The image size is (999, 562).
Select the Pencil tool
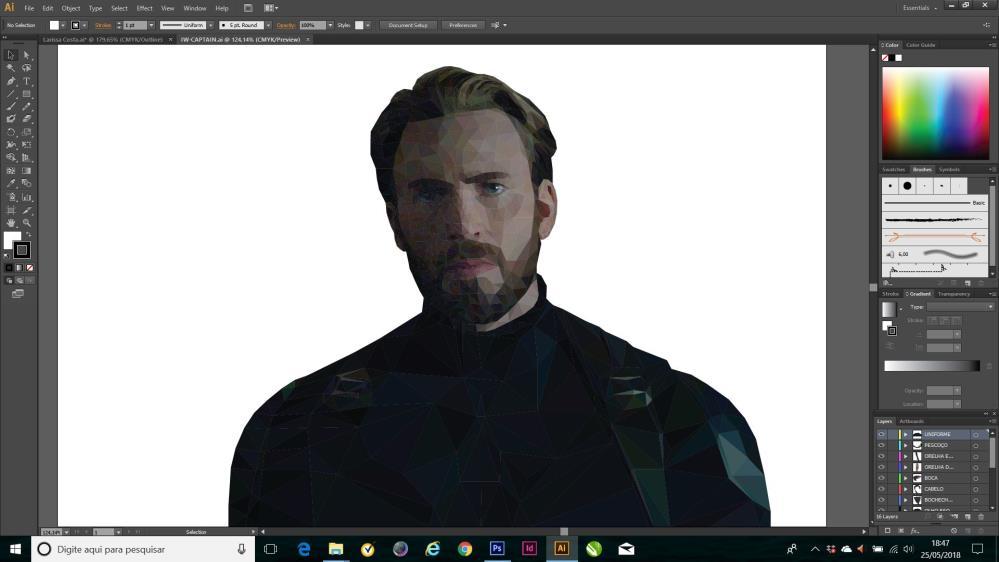(27, 106)
